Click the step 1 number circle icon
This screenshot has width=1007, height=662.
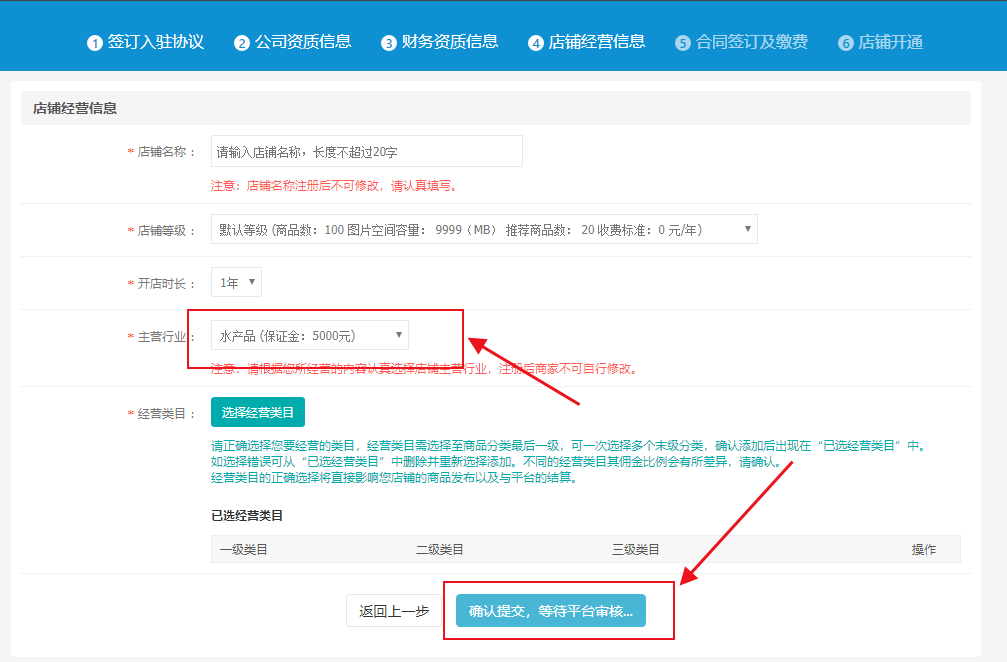(95, 43)
